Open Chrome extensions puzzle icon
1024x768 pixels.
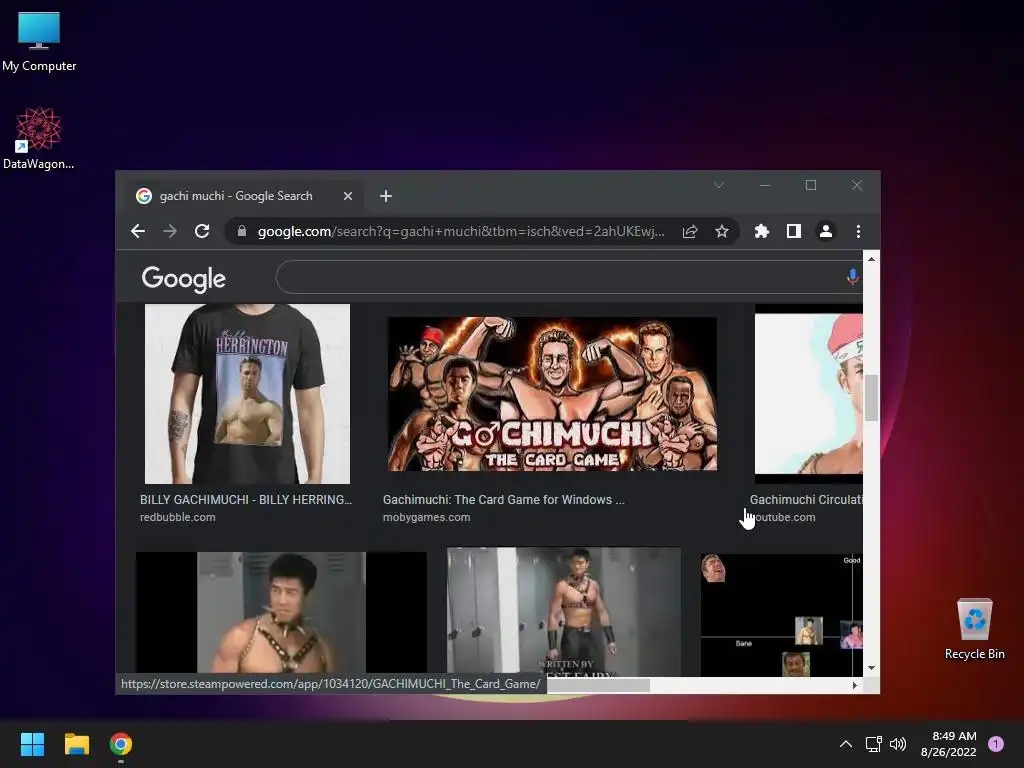pos(761,231)
